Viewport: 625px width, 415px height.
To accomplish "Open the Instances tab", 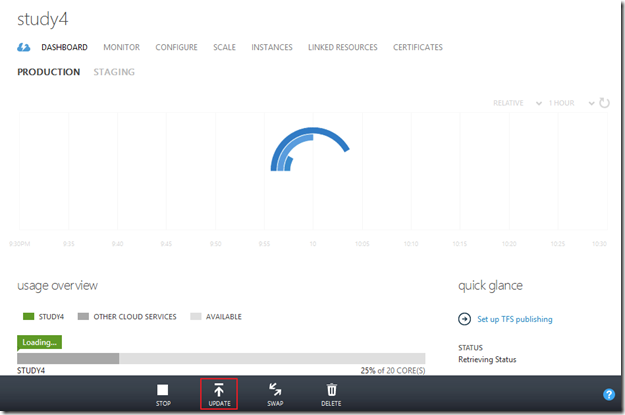I will coord(272,47).
